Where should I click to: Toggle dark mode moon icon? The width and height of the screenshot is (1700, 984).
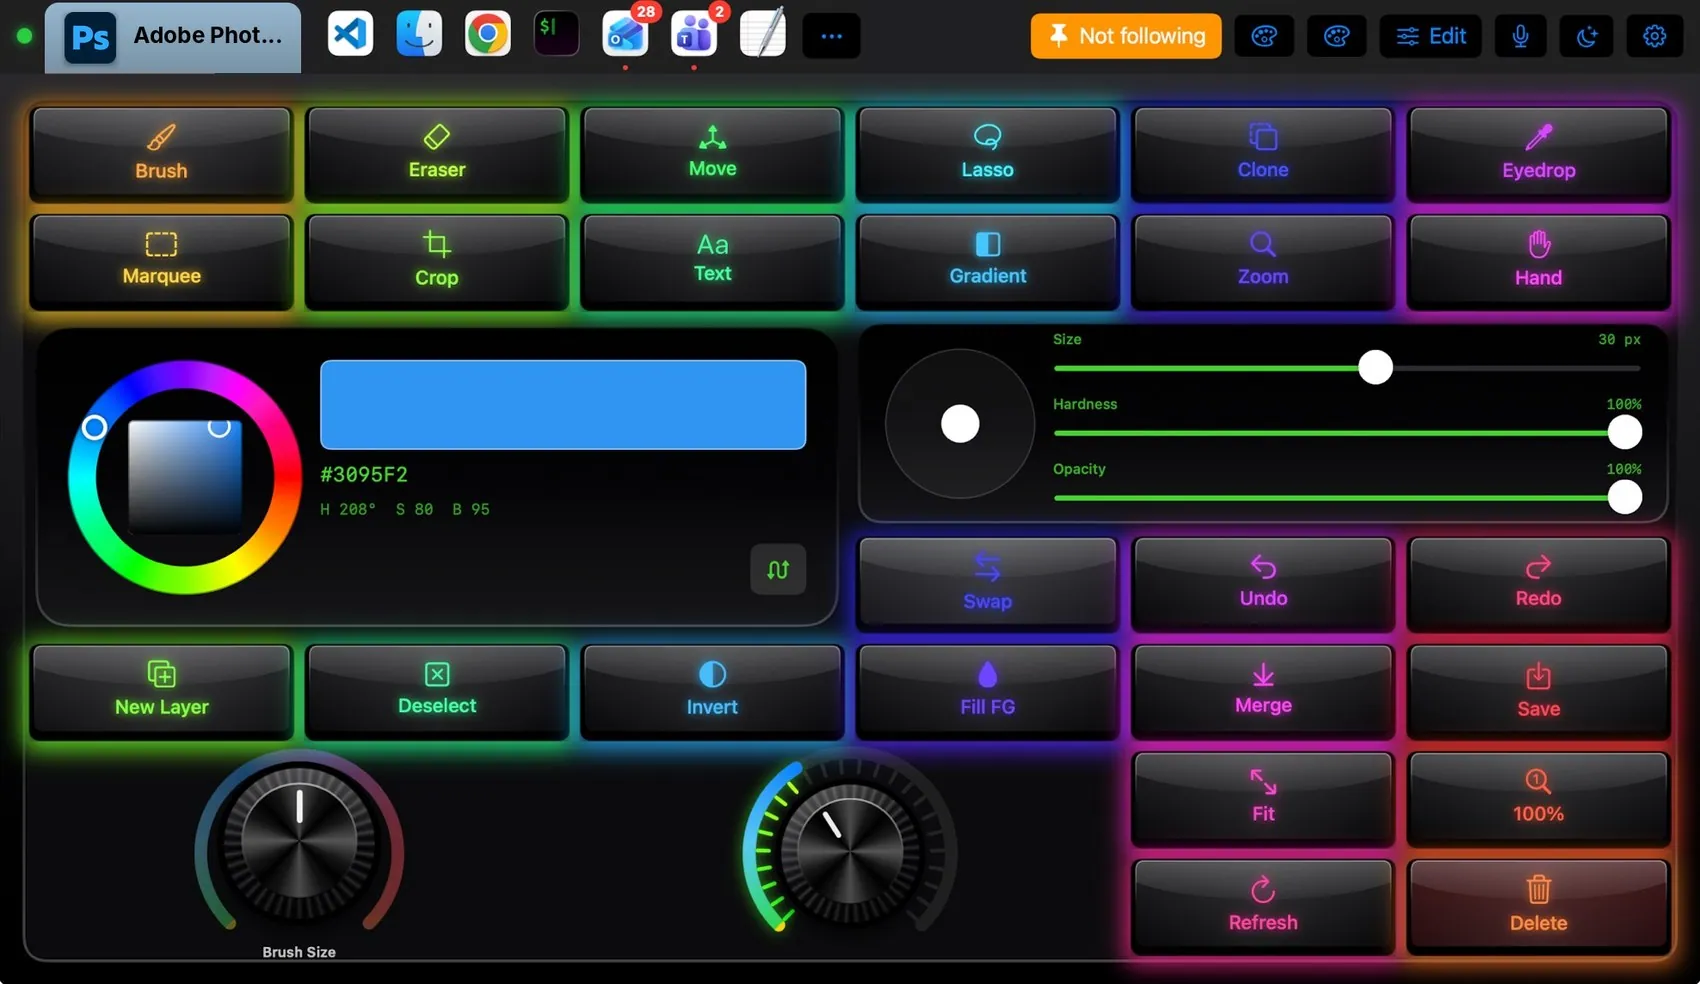pos(1587,36)
